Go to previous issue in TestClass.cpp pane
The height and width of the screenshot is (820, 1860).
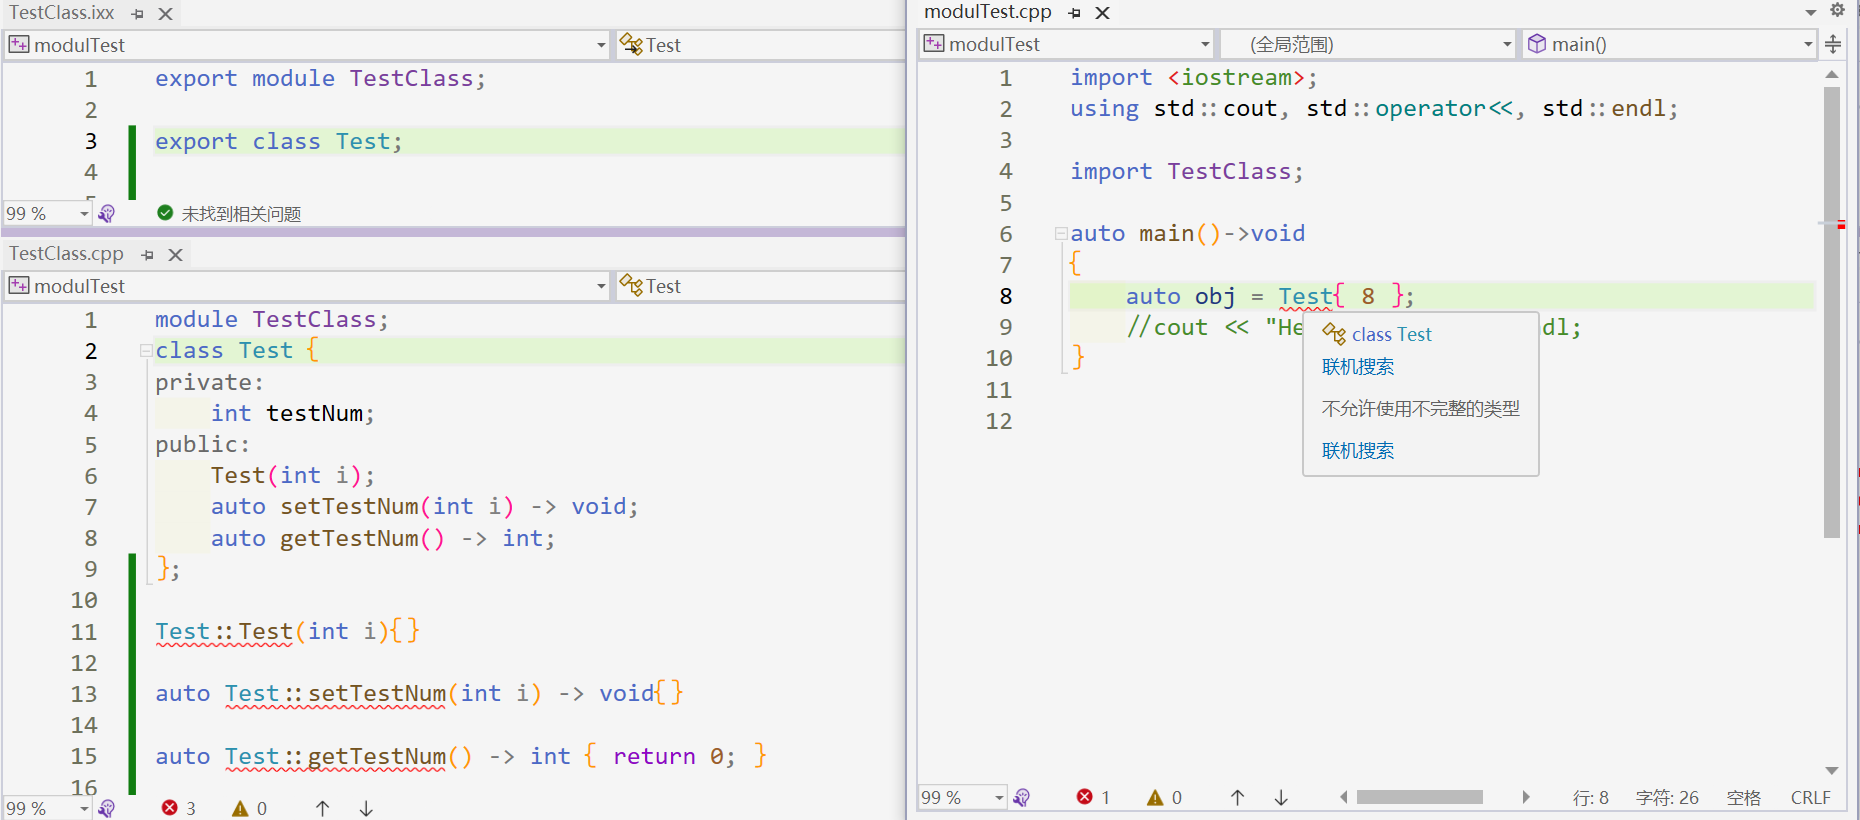(322, 808)
